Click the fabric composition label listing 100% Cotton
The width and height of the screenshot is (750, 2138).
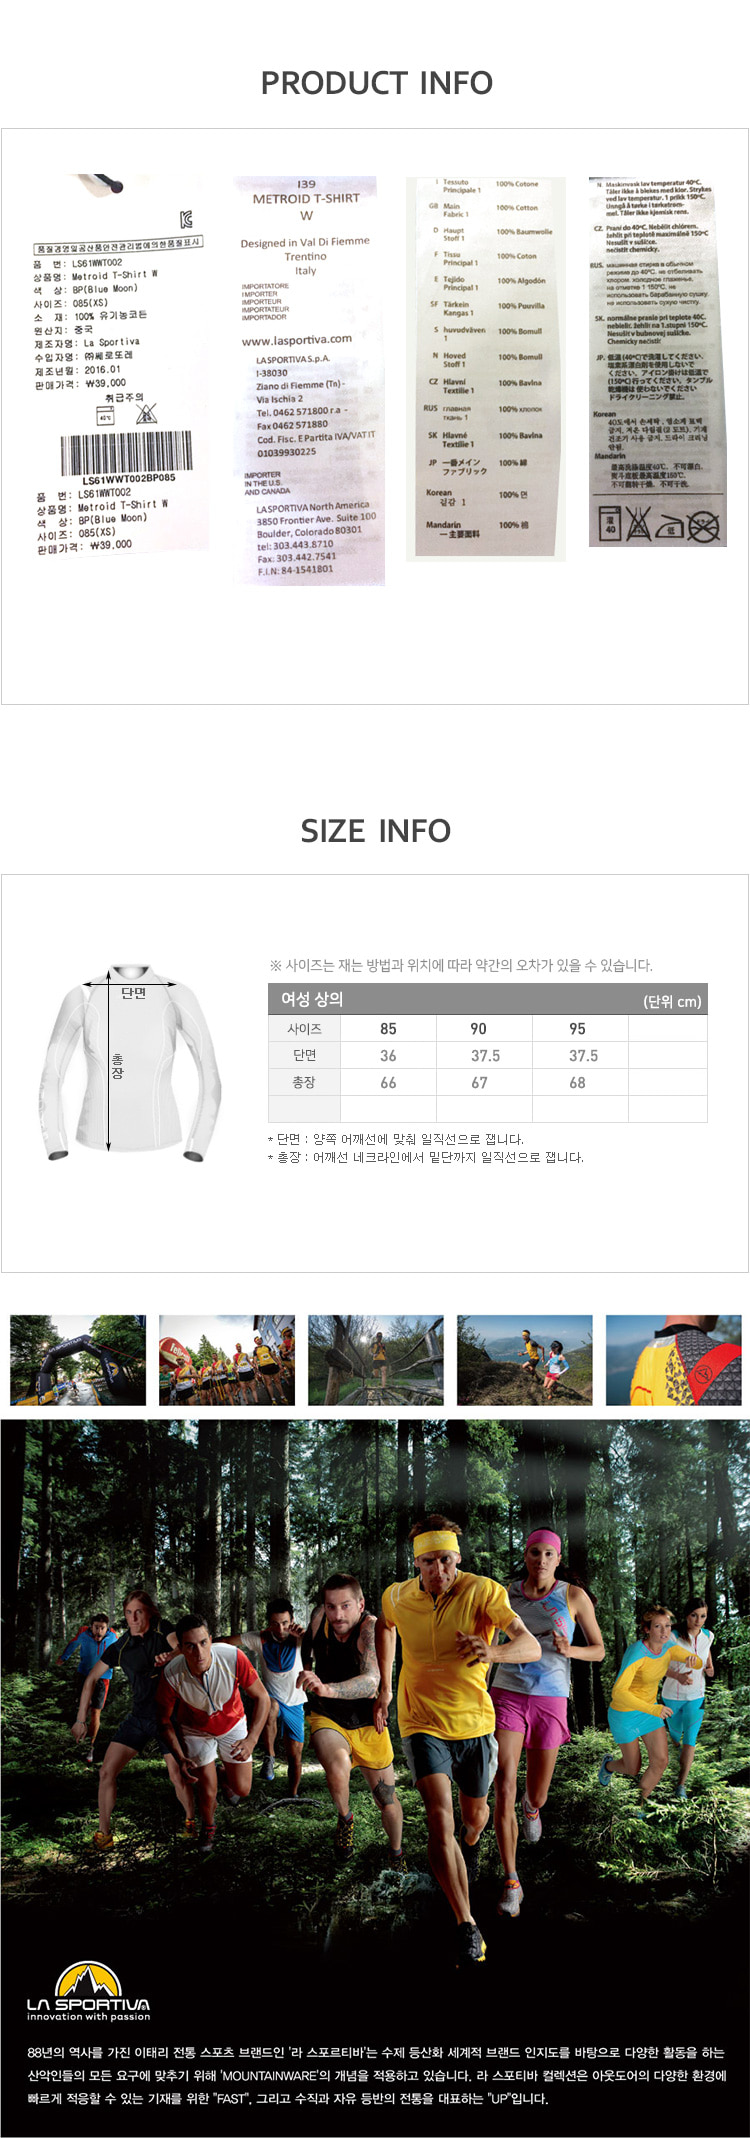coord(486,366)
